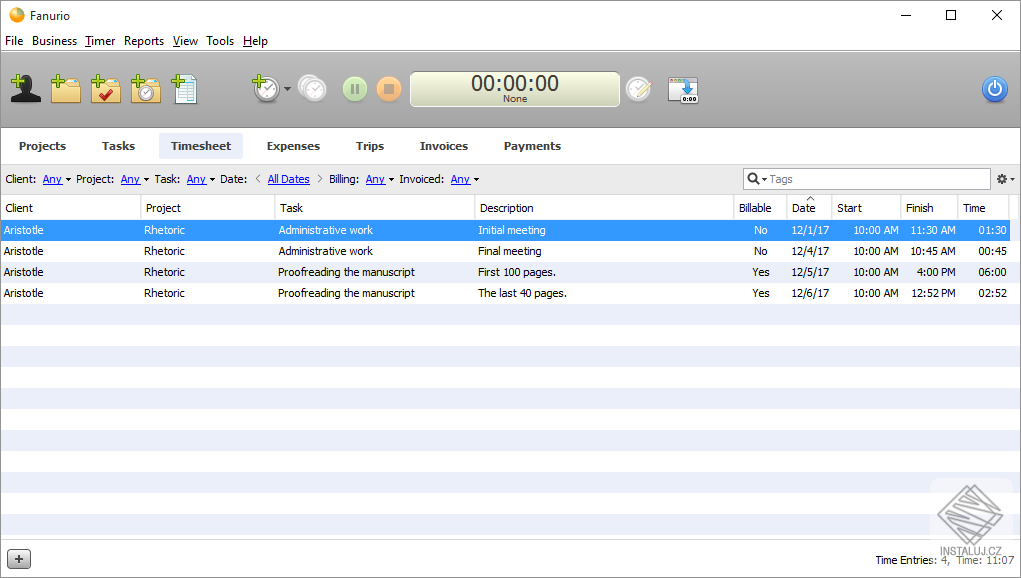Open the gear settings dropdown
The width and height of the screenshot is (1021, 578).
[x=1005, y=179]
